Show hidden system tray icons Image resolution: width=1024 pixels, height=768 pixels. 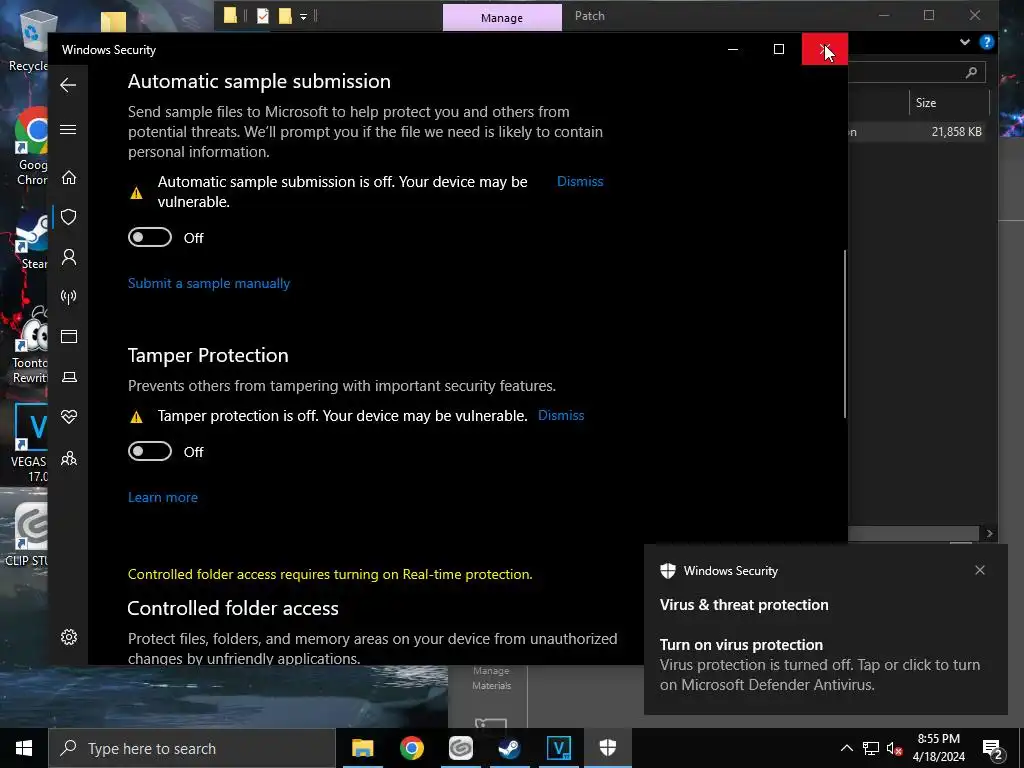[846, 748]
